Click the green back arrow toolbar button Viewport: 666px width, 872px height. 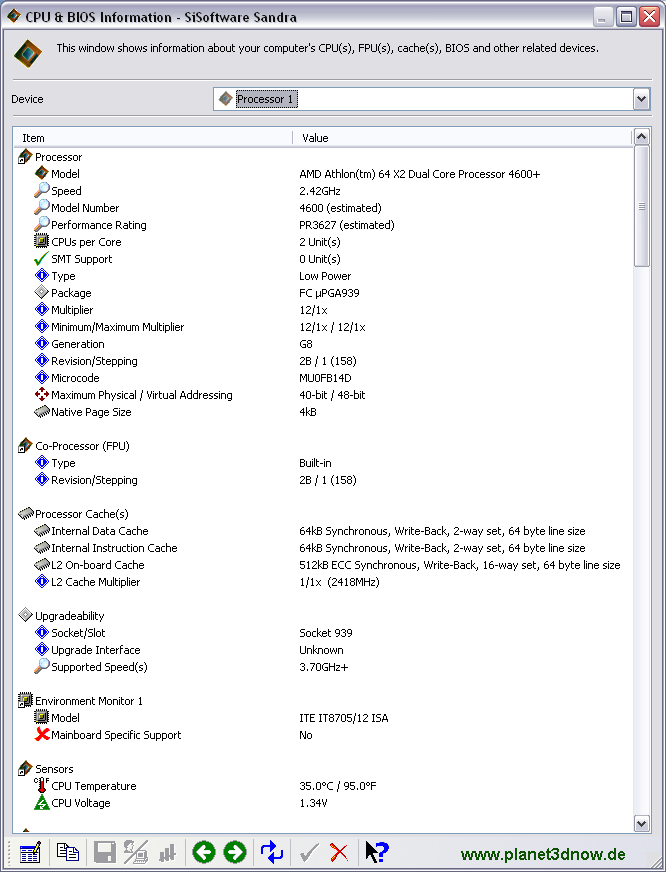click(203, 852)
